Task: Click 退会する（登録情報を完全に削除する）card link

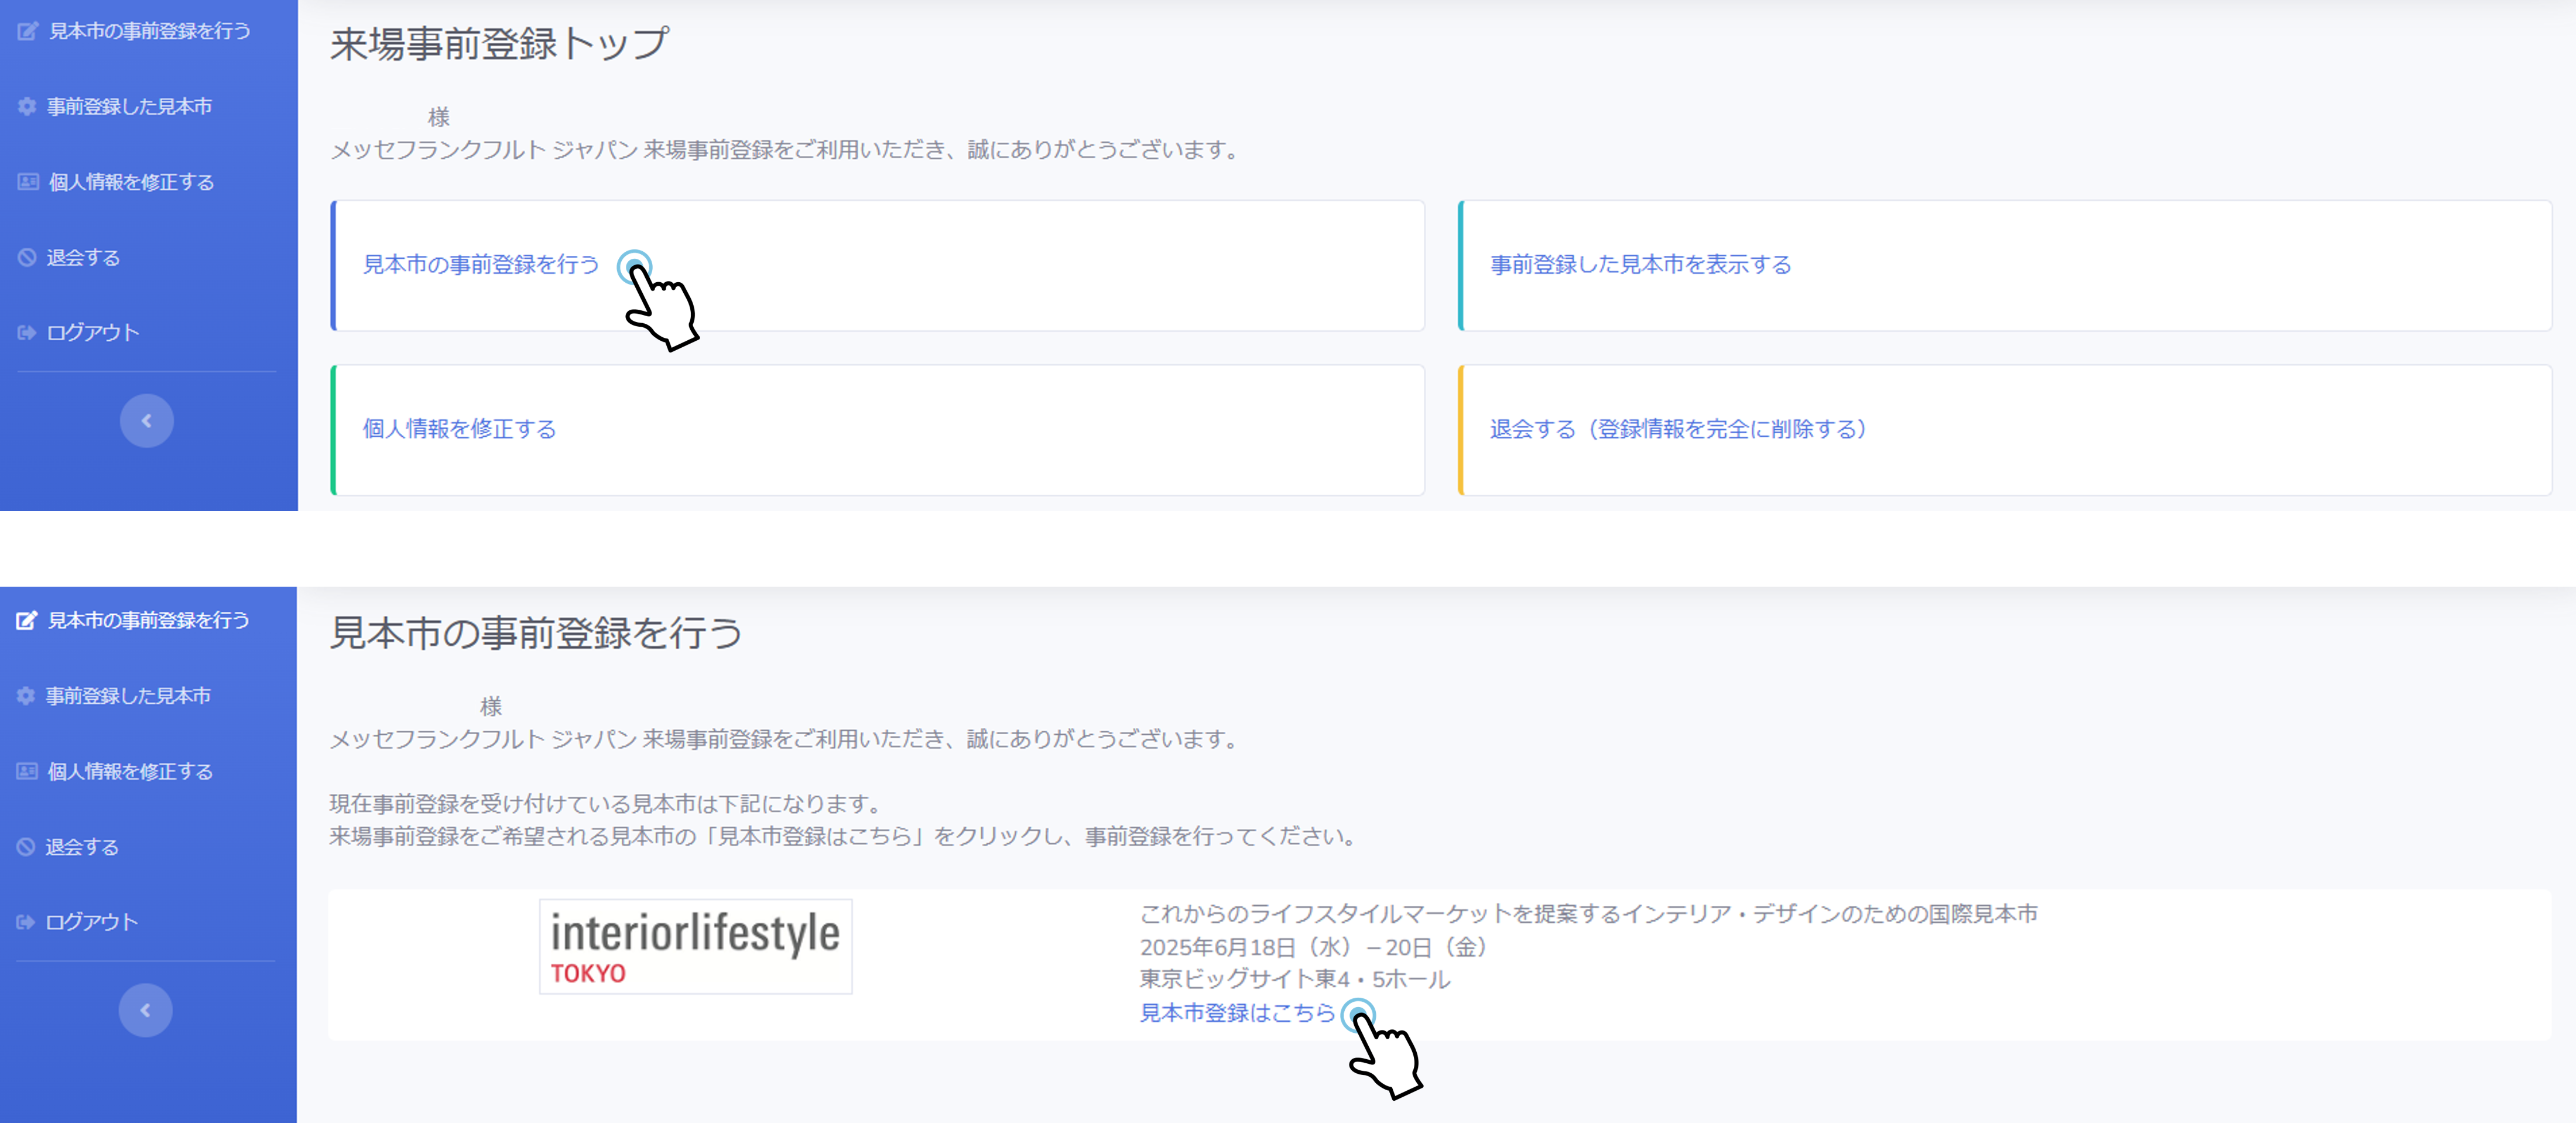Action: pyautogui.click(x=1679, y=429)
